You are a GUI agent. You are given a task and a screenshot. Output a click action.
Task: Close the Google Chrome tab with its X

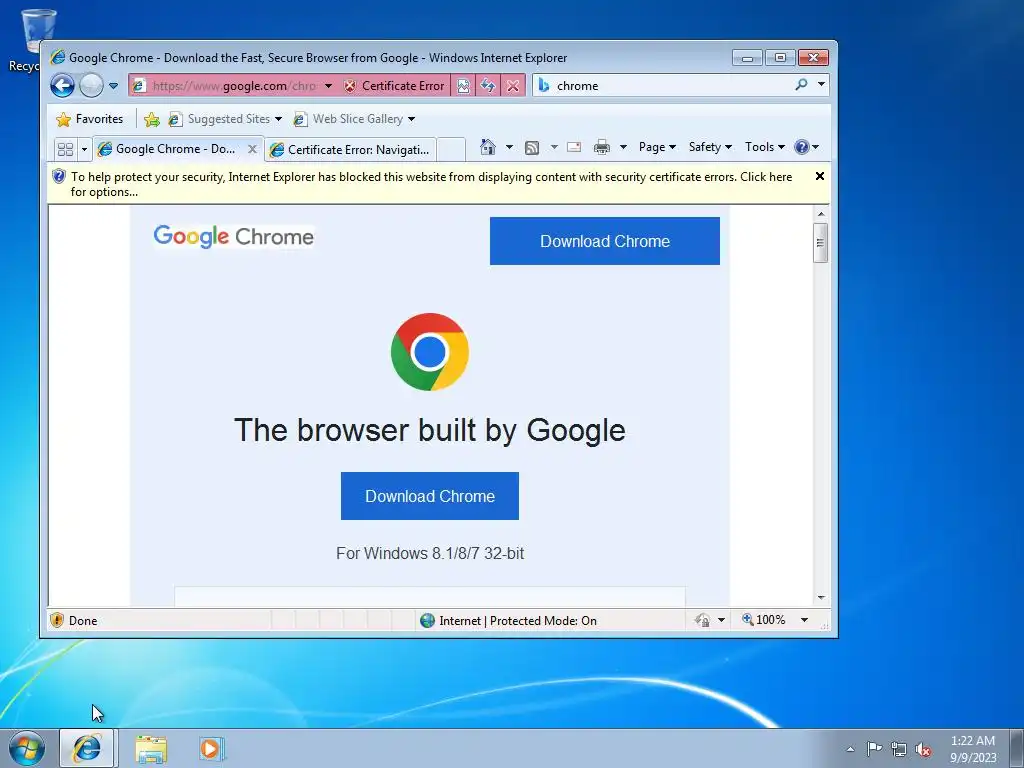coord(252,149)
